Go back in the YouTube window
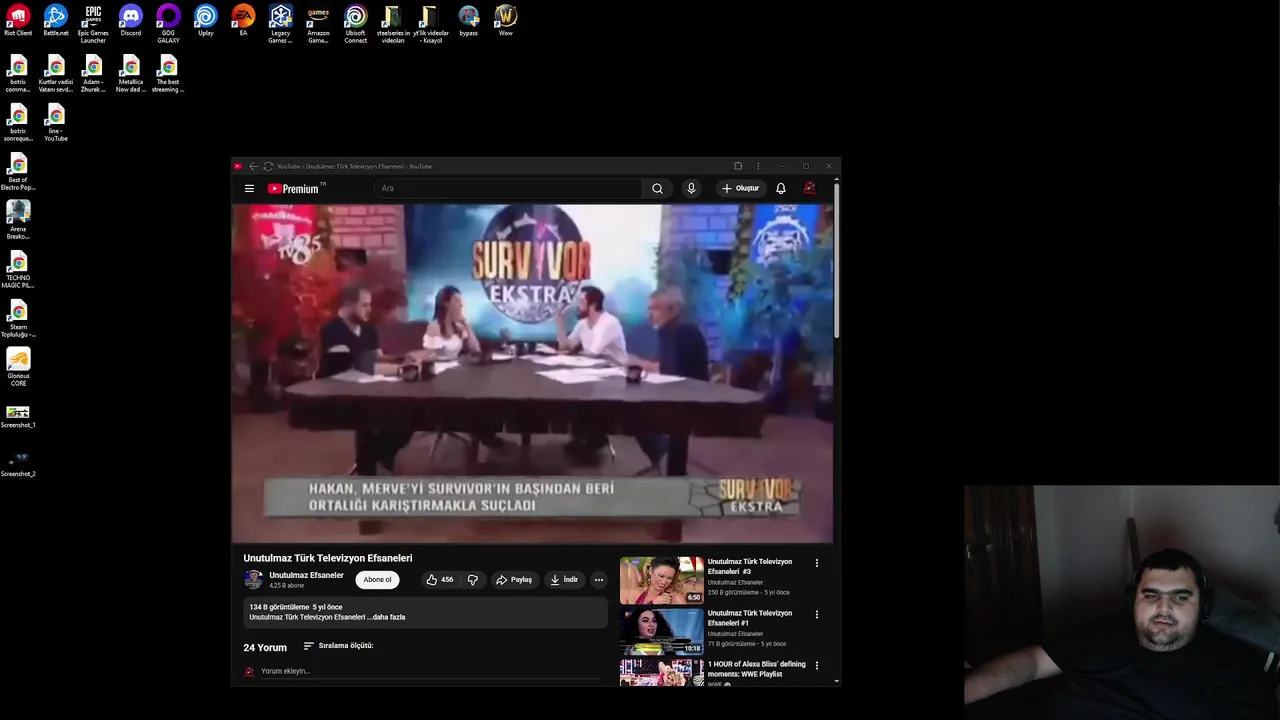The image size is (1280, 720). [x=253, y=166]
